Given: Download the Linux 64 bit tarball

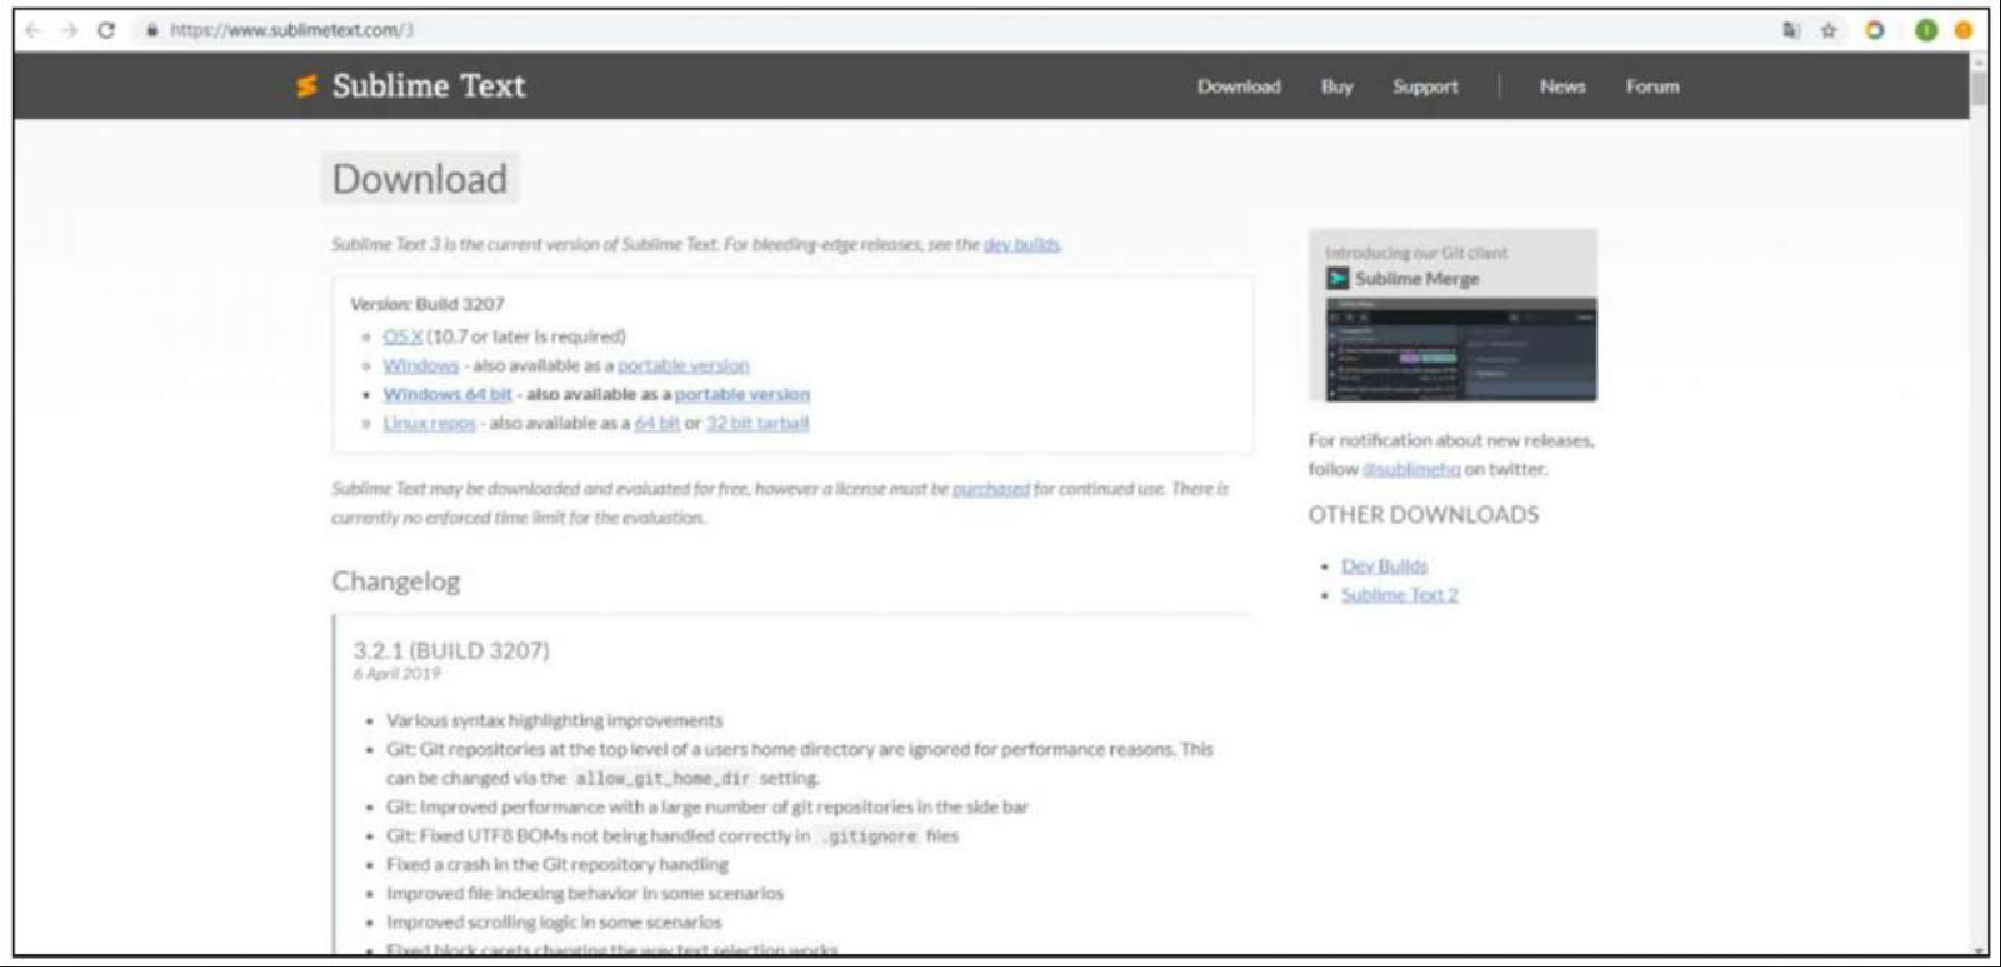Looking at the screenshot, I should (657, 423).
